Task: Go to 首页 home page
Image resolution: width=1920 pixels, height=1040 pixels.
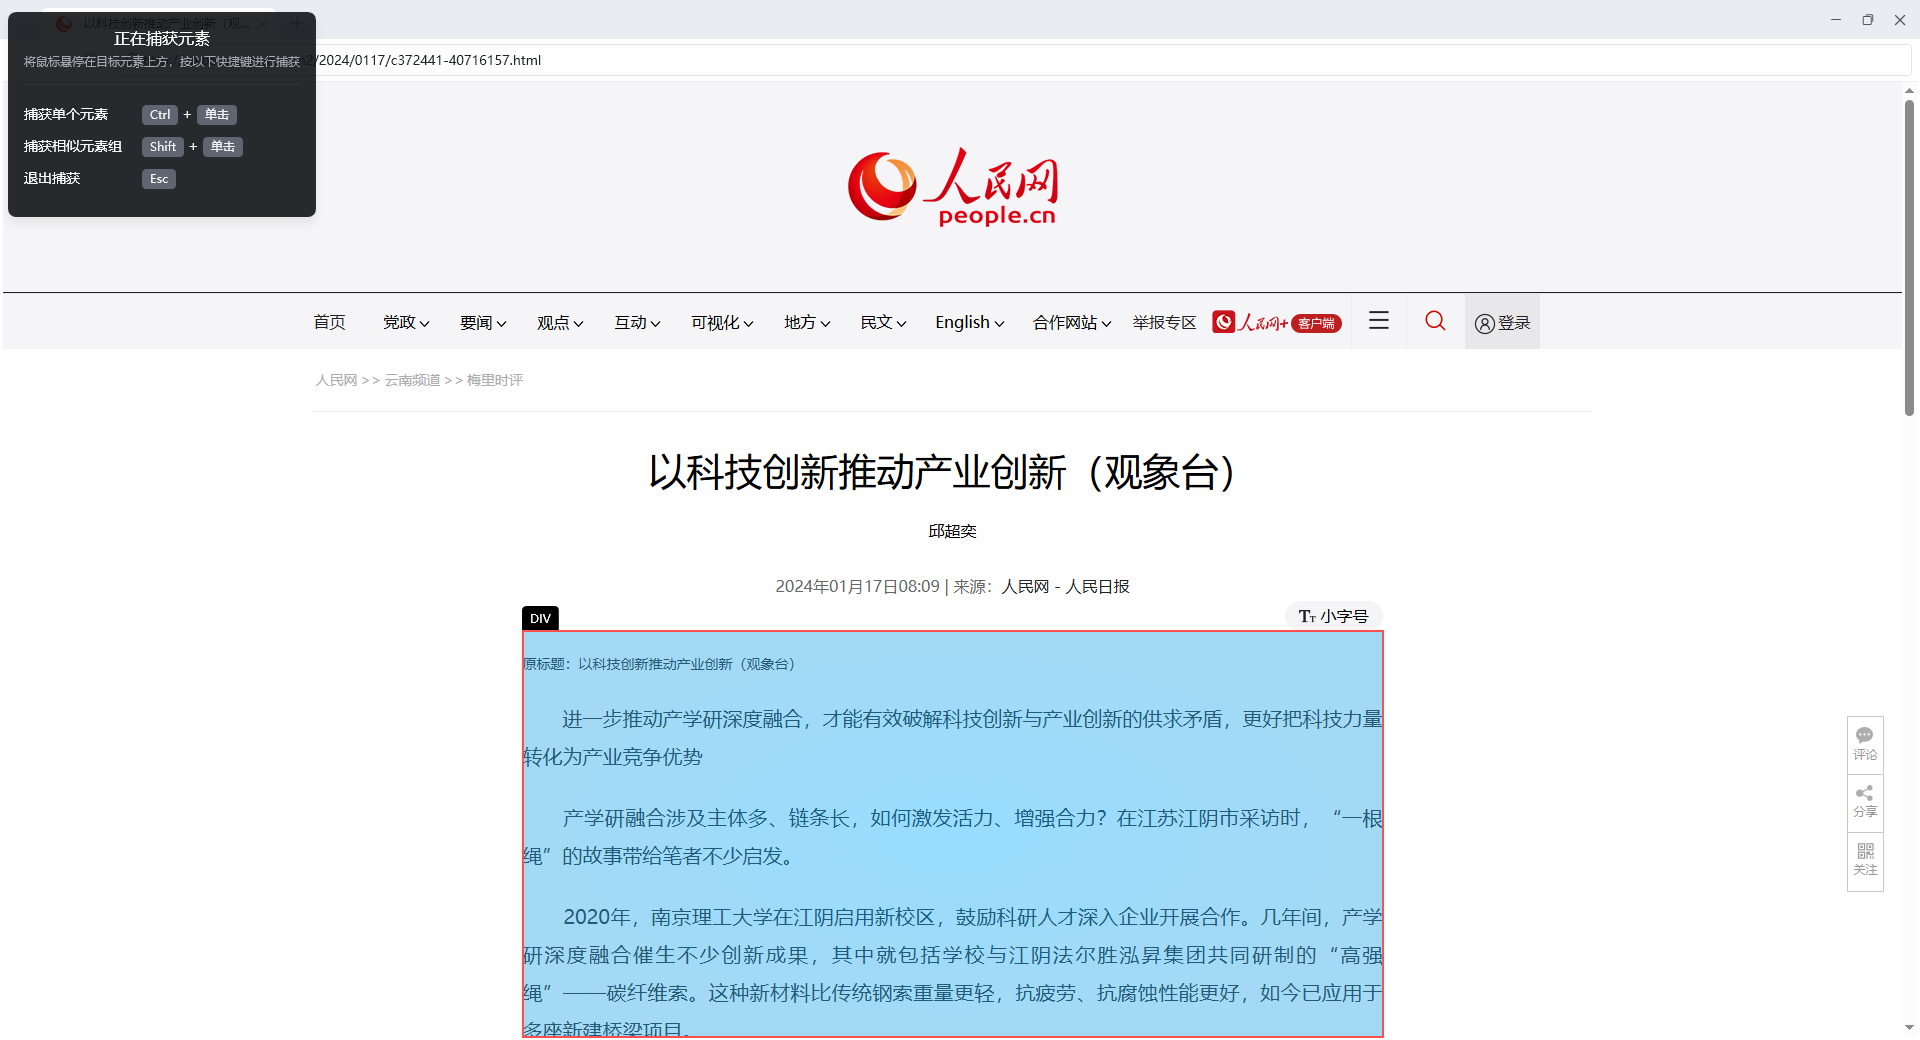Action: (x=329, y=322)
